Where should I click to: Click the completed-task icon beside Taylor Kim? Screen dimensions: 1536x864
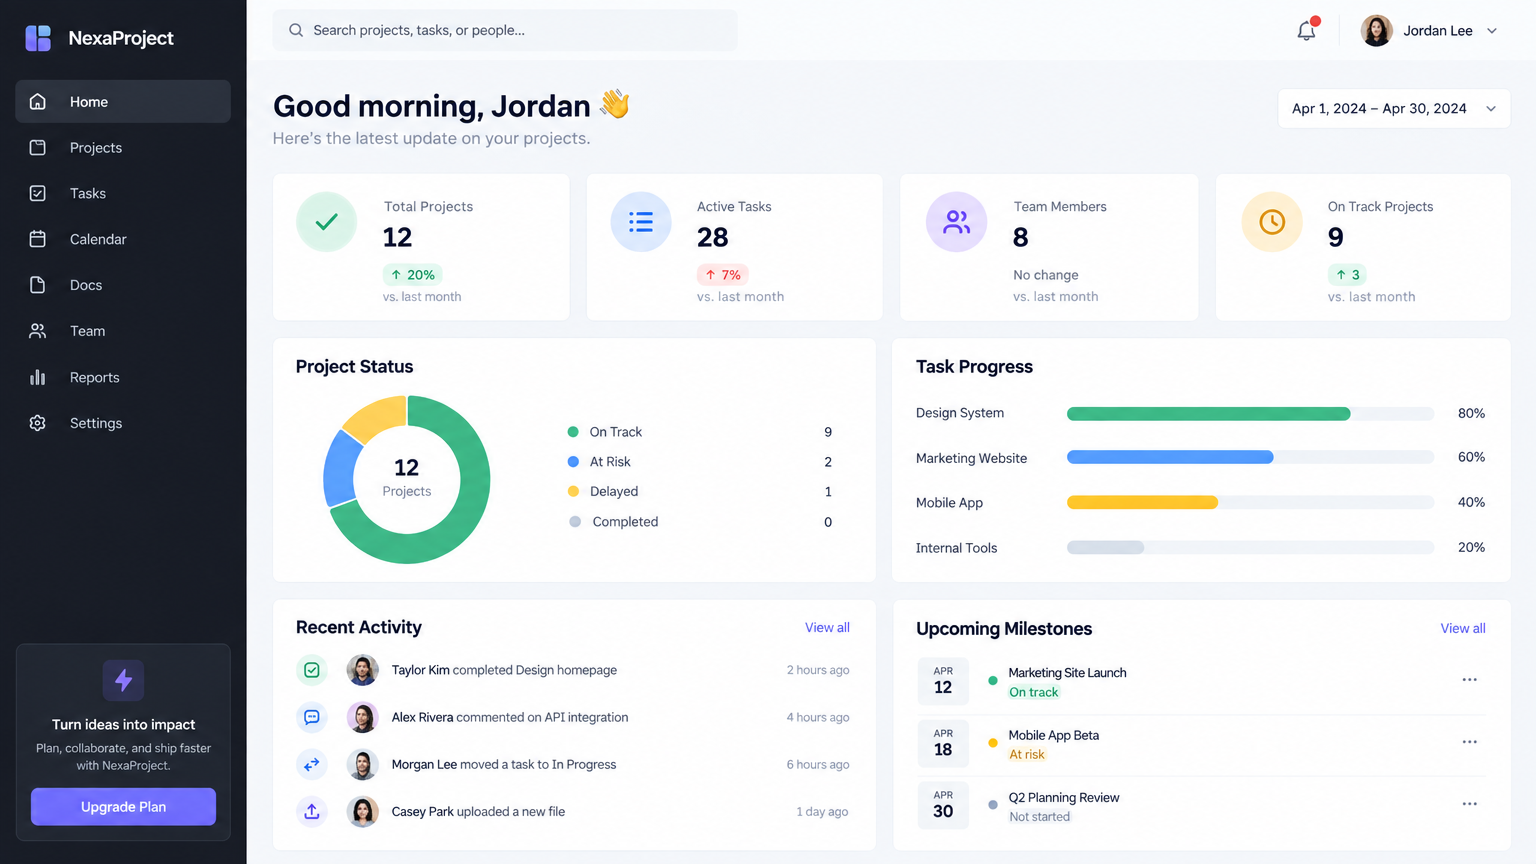click(312, 670)
